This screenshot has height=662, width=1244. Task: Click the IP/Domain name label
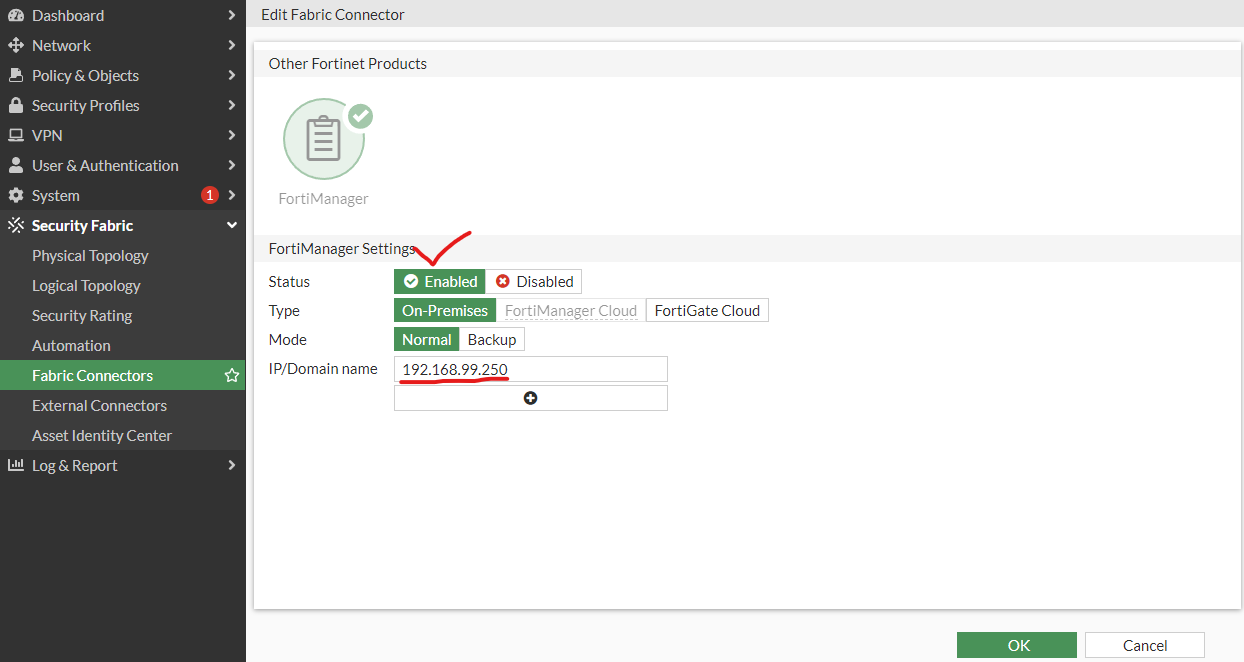[x=323, y=369]
